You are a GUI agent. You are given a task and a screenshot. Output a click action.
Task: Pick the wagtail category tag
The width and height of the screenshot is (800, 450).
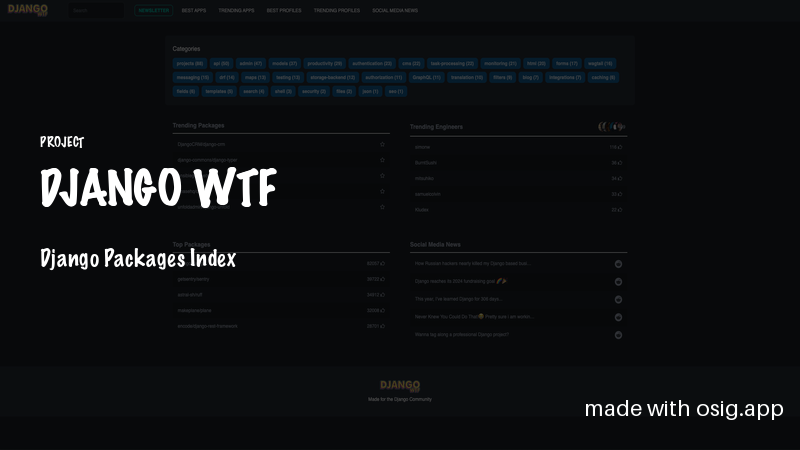[600, 64]
